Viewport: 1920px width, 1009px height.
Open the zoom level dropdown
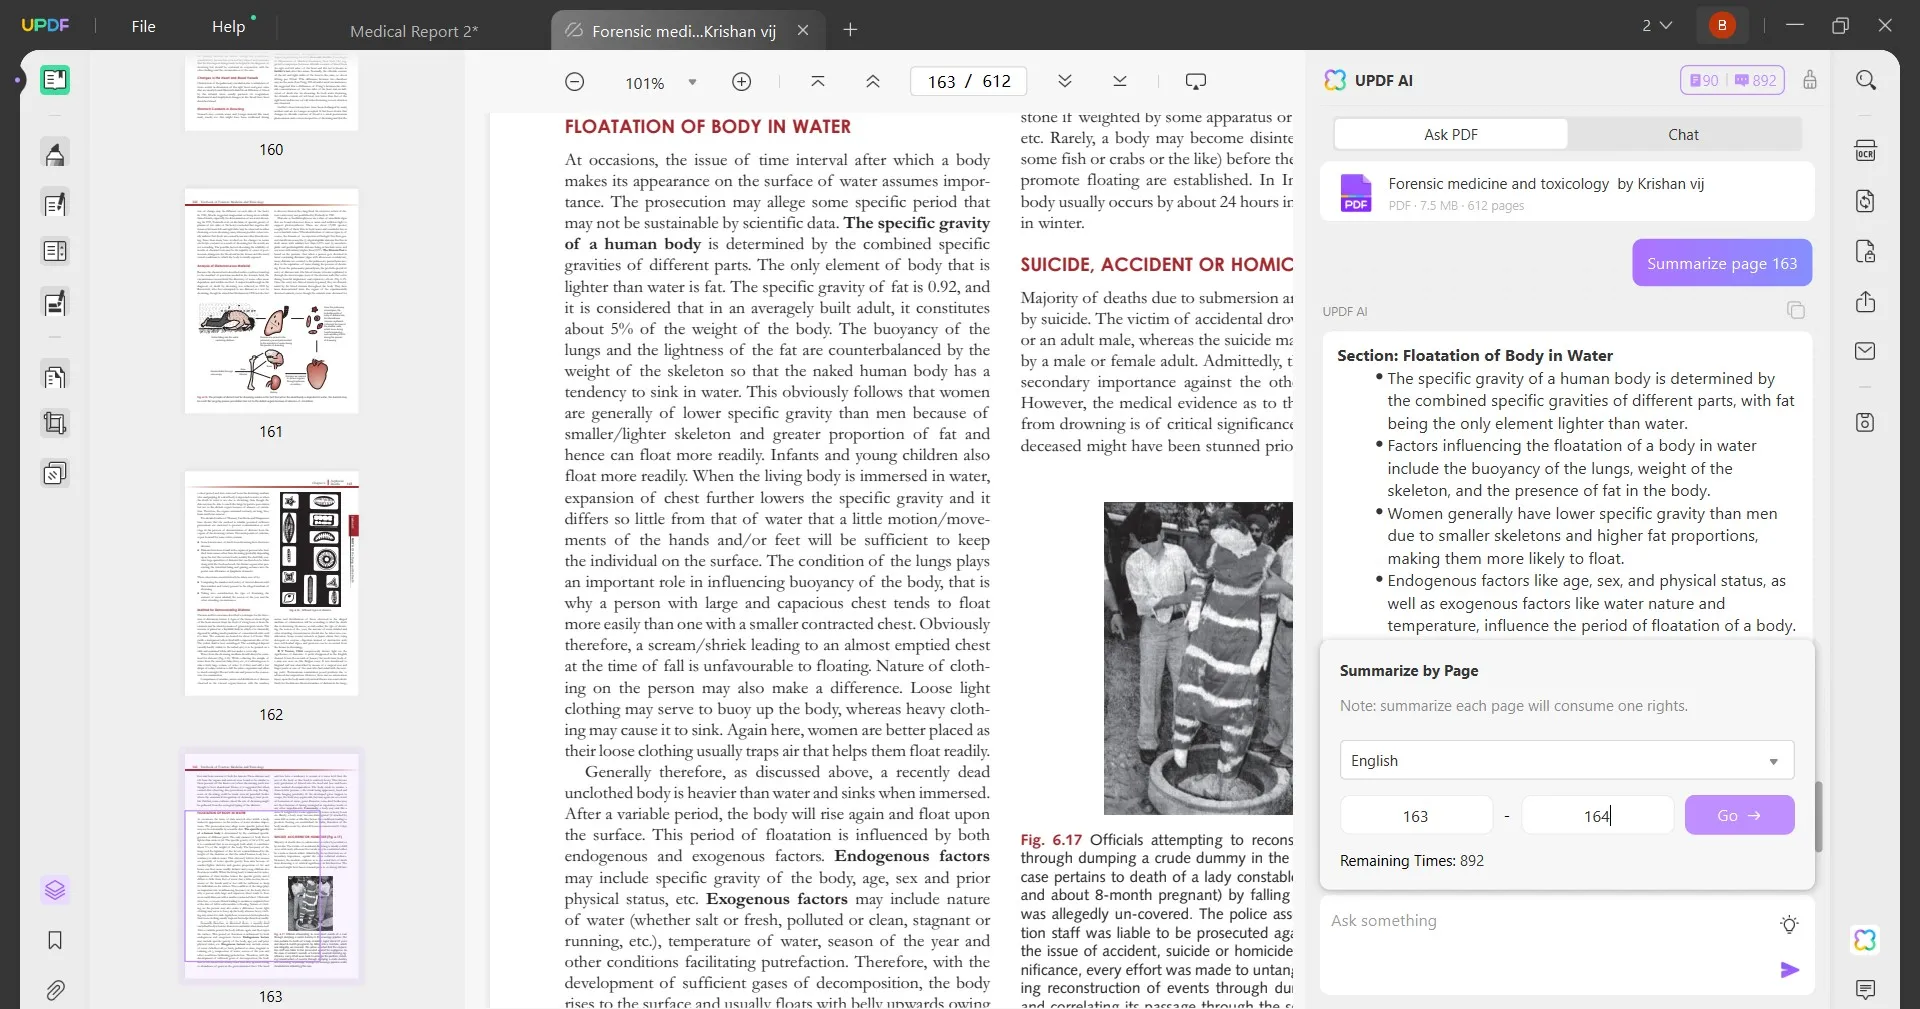coord(692,83)
